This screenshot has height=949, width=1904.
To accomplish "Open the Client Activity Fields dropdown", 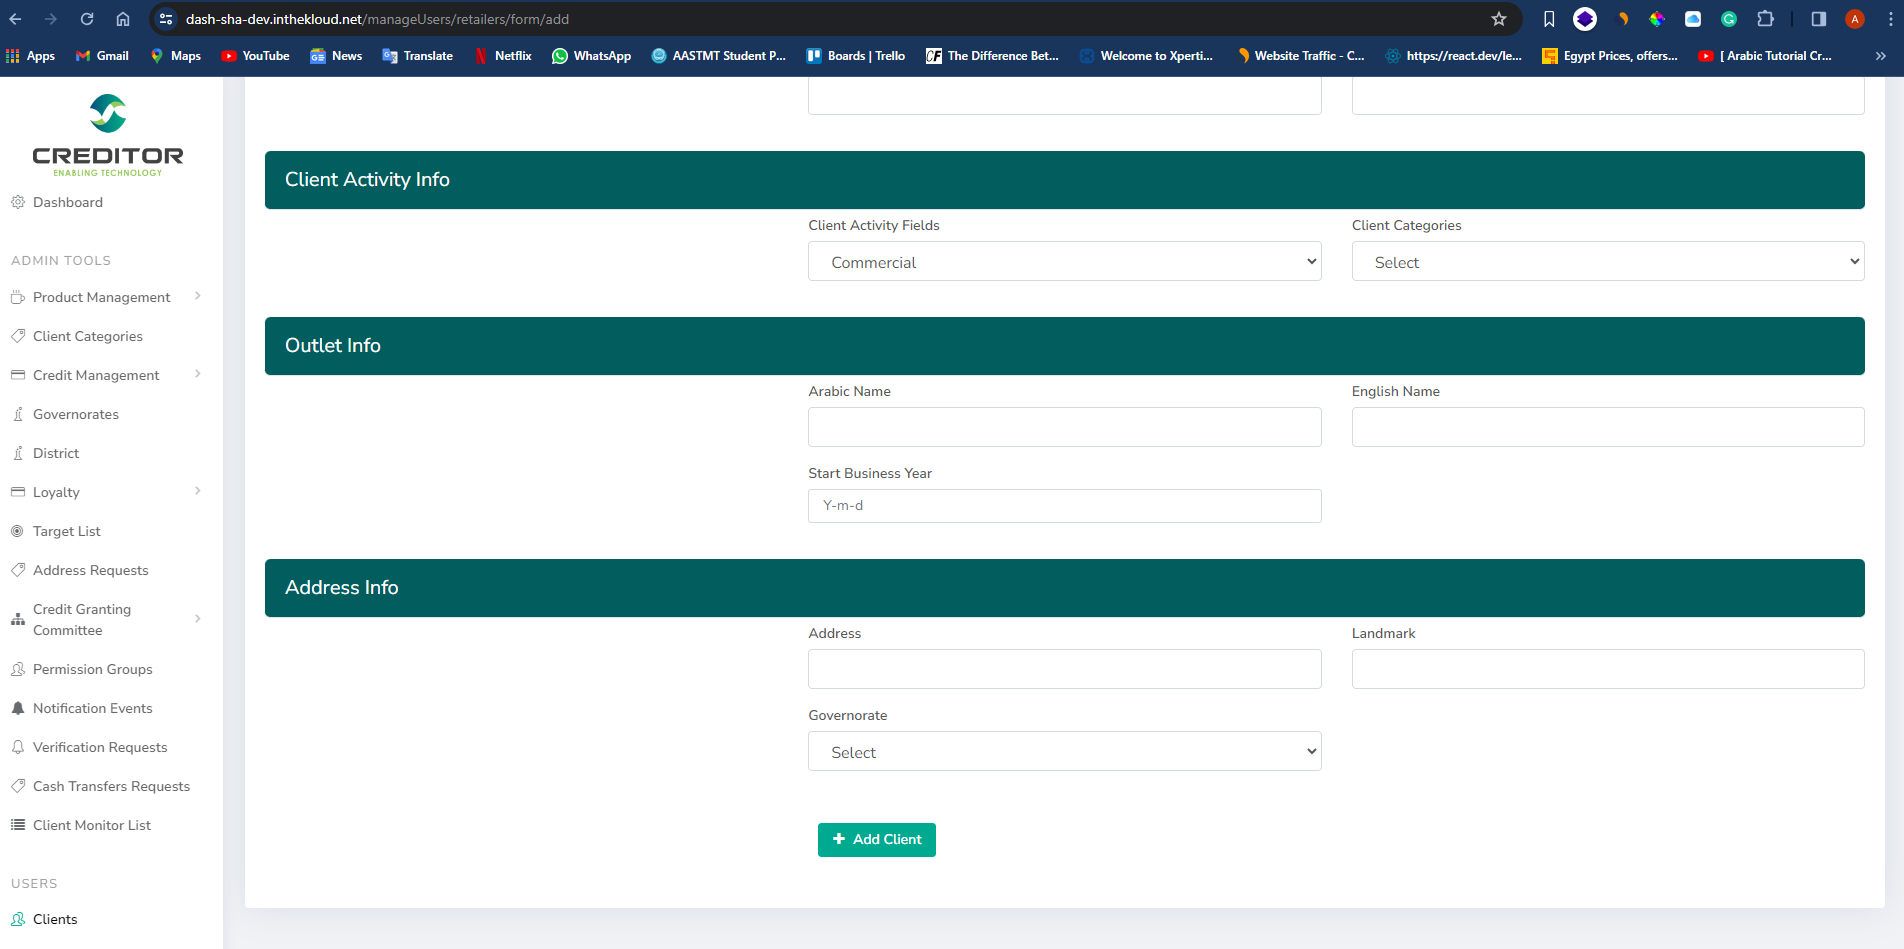I will click(x=1064, y=262).
